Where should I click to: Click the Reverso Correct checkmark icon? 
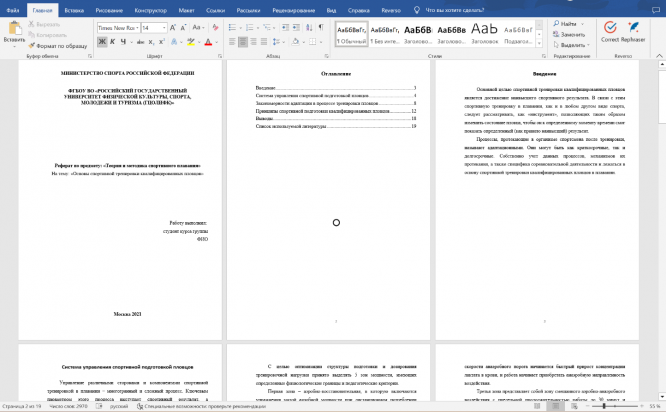[x=610, y=28]
